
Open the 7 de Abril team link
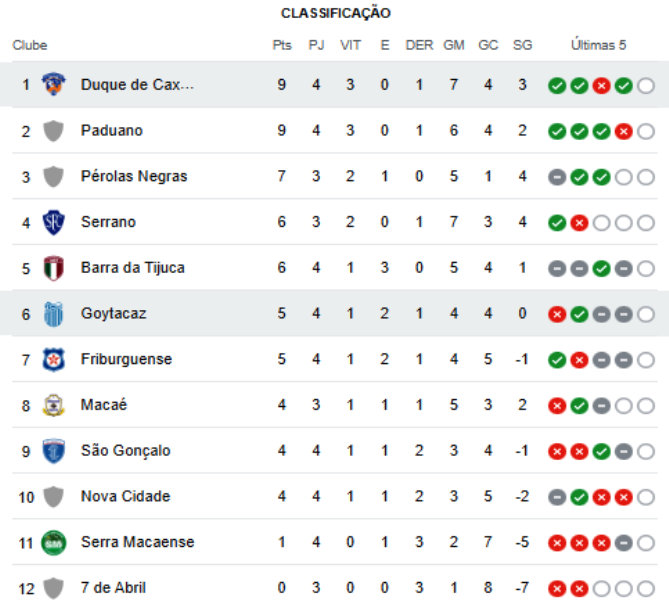[x=113, y=588]
